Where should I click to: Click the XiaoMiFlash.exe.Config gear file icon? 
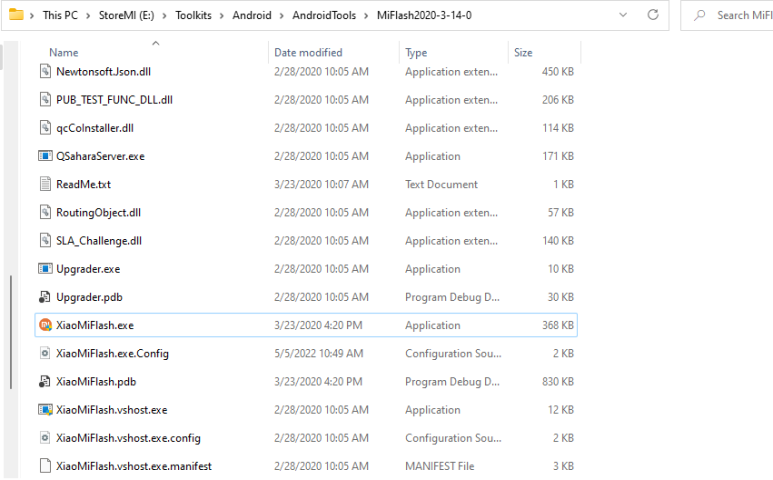[x=45, y=353]
